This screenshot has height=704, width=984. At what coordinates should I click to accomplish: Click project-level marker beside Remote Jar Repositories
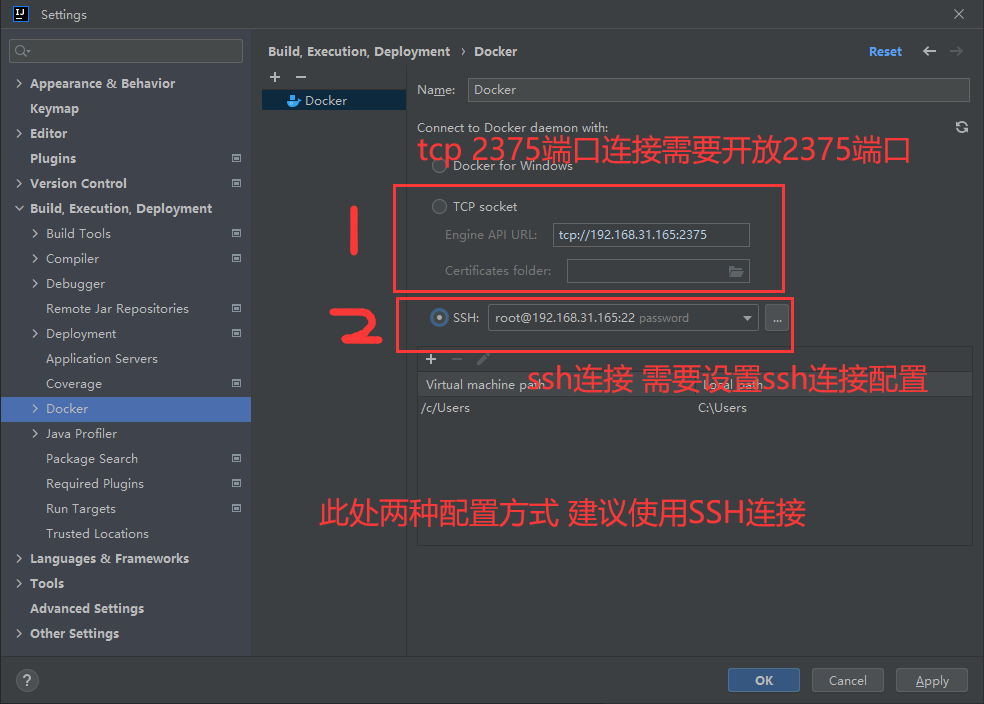pyautogui.click(x=237, y=308)
